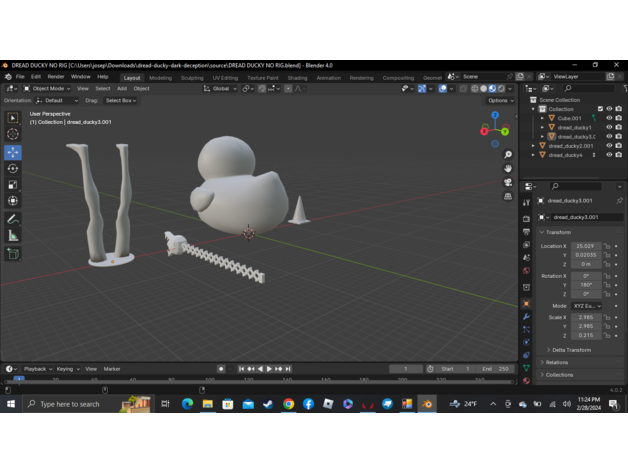Click the Select Box tool icon
This screenshot has width=628, height=472.
[x=13, y=118]
